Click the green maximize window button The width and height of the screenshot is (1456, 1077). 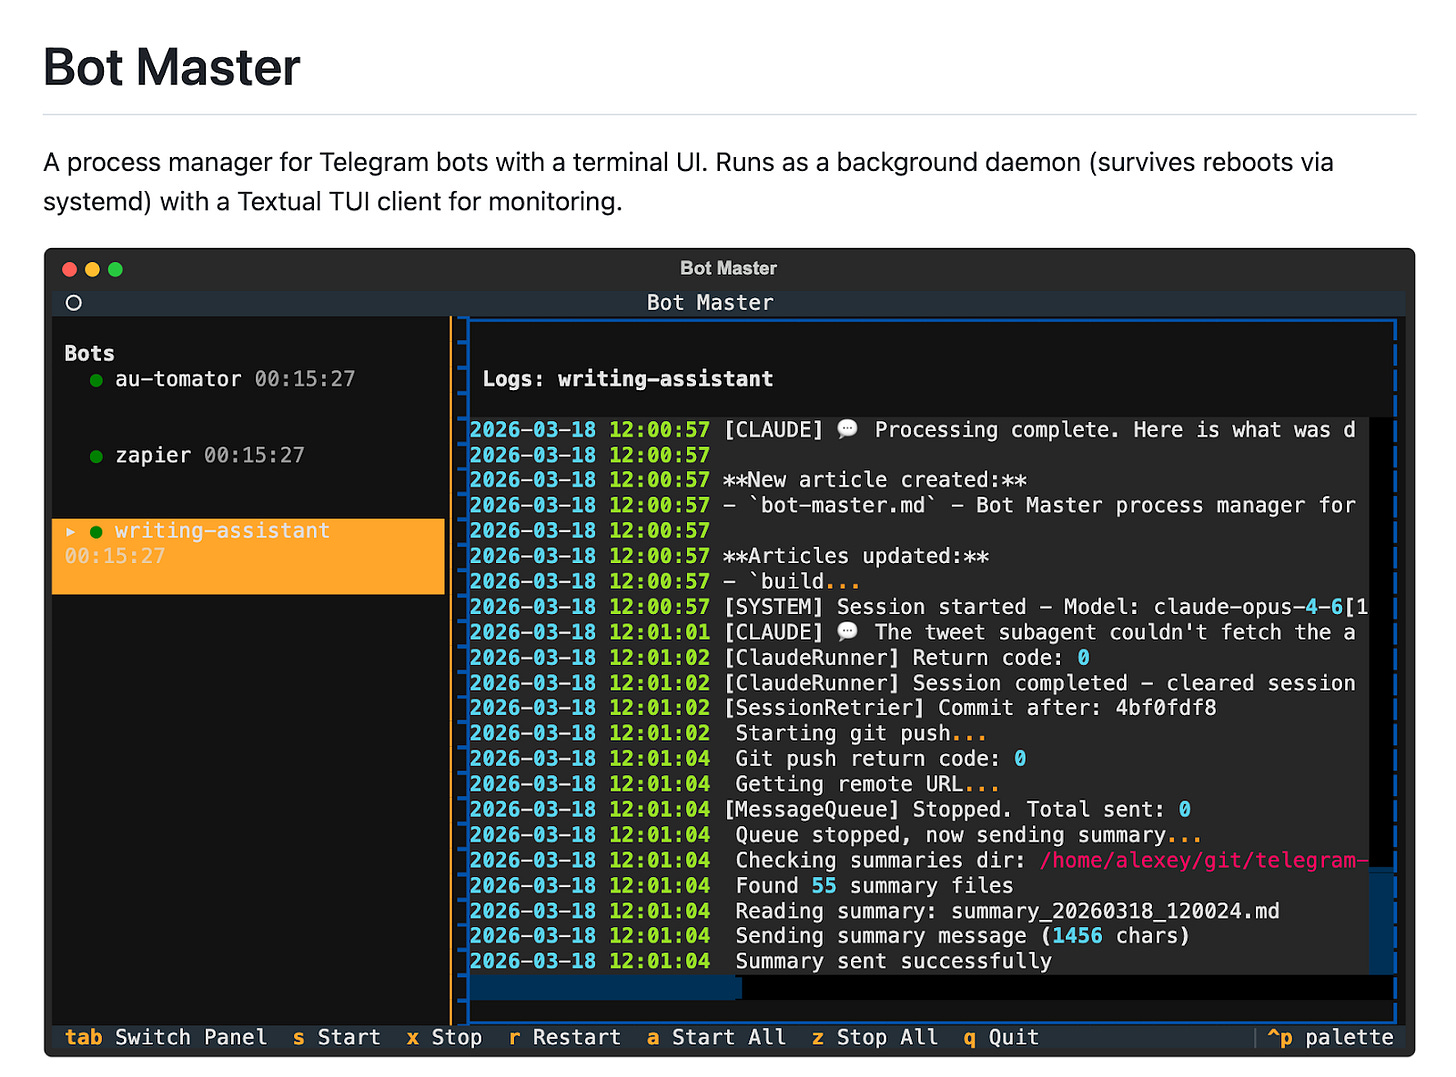coord(116,269)
